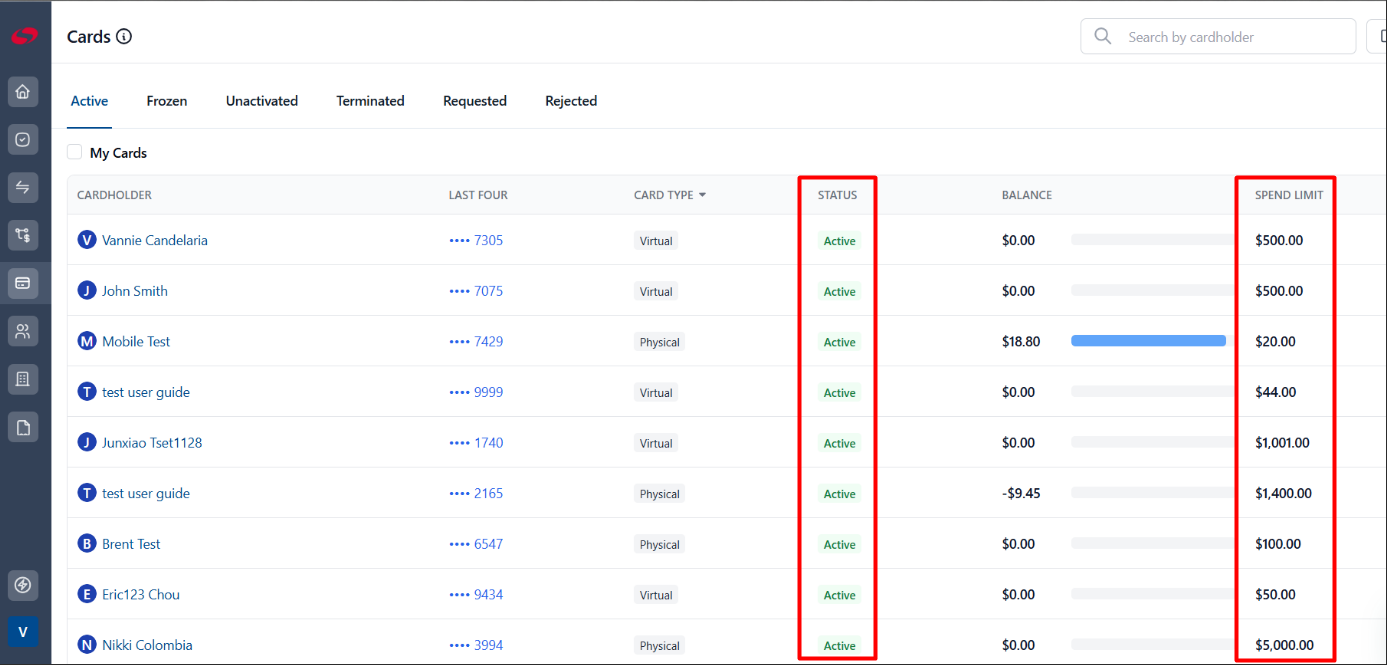
Task: Focus the Search by cardholder field
Action: click(x=1218, y=36)
